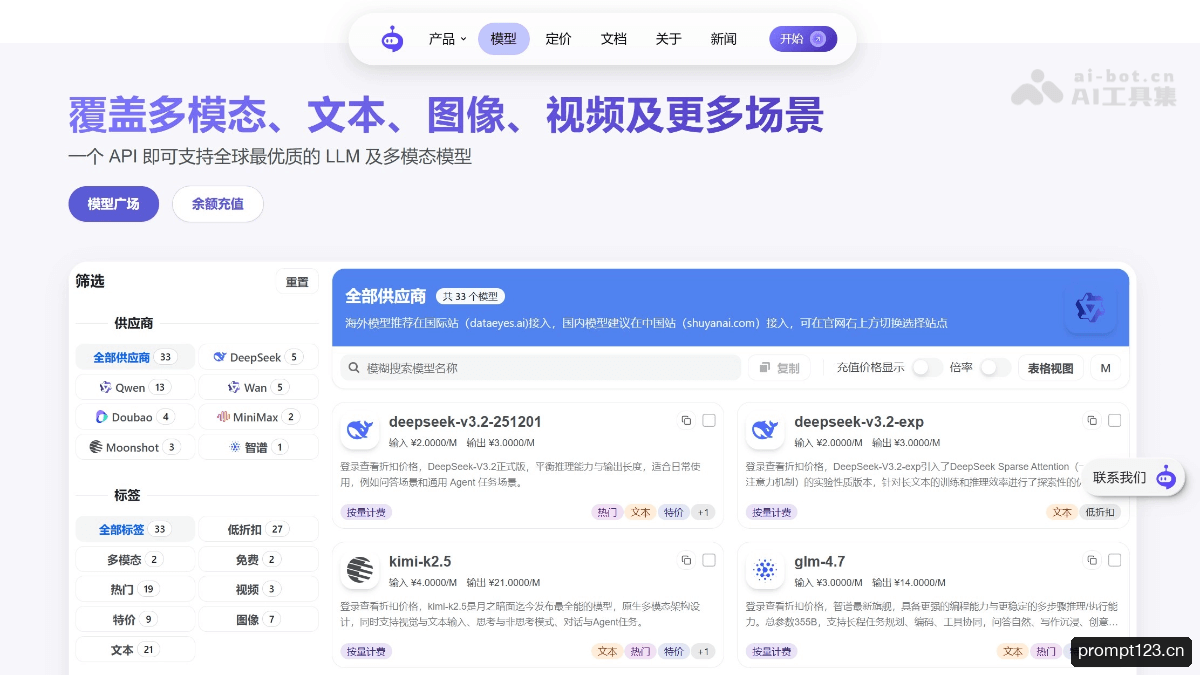Image resolution: width=1200 pixels, height=675 pixels.
Task: Toggle the 倍率 switch
Action: coord(994,368)
